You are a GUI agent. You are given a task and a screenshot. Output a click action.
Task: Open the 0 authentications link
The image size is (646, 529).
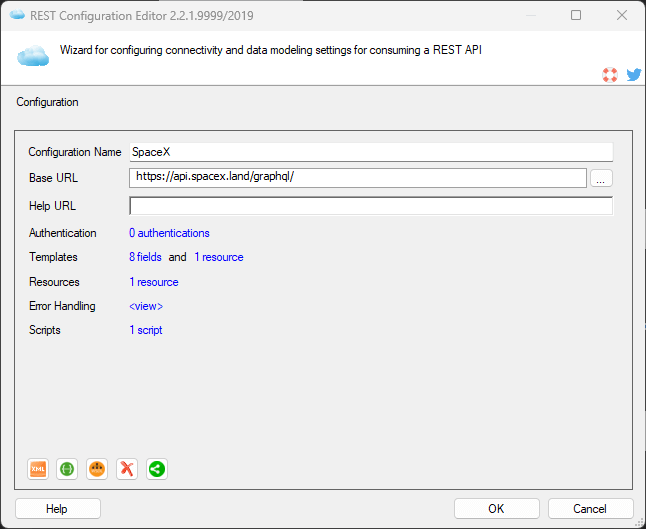tap(169, 233)
